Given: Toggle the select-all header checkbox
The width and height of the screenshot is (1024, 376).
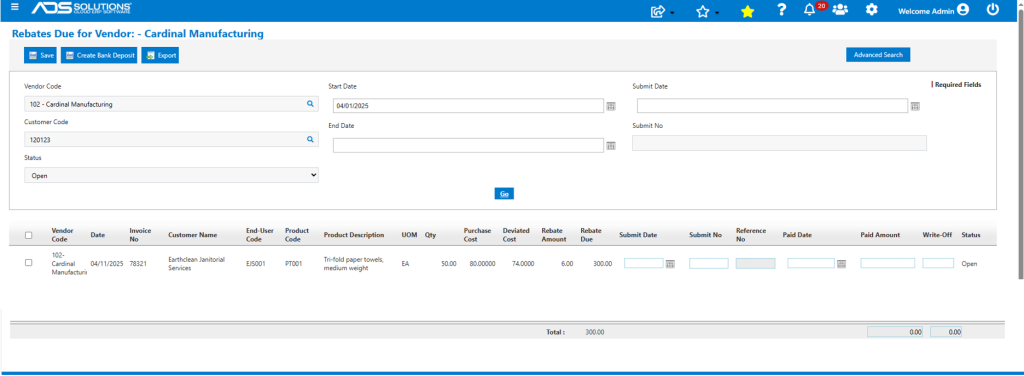Looking at the screenshot, I should (x=28, y=235).
